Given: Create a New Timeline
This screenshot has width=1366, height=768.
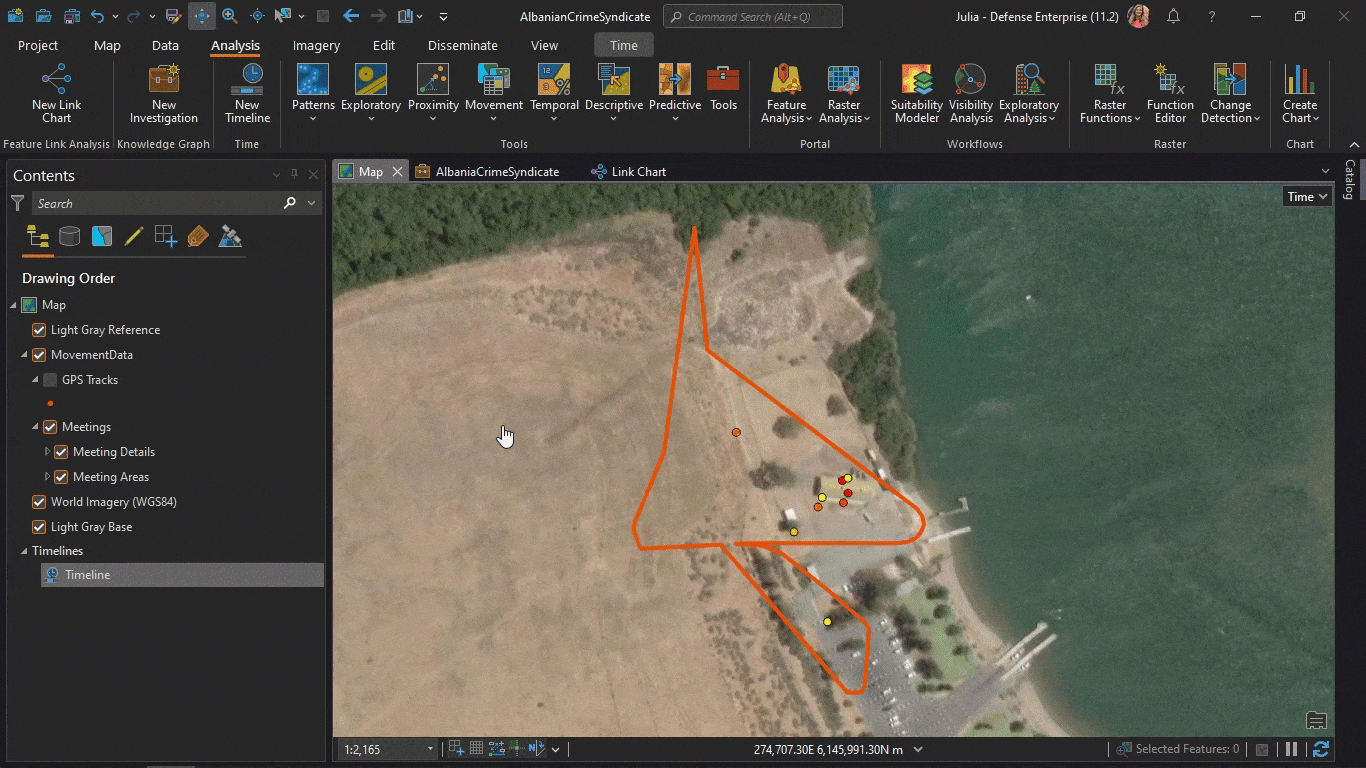Looking at the screenshot, I should point(247,95).
